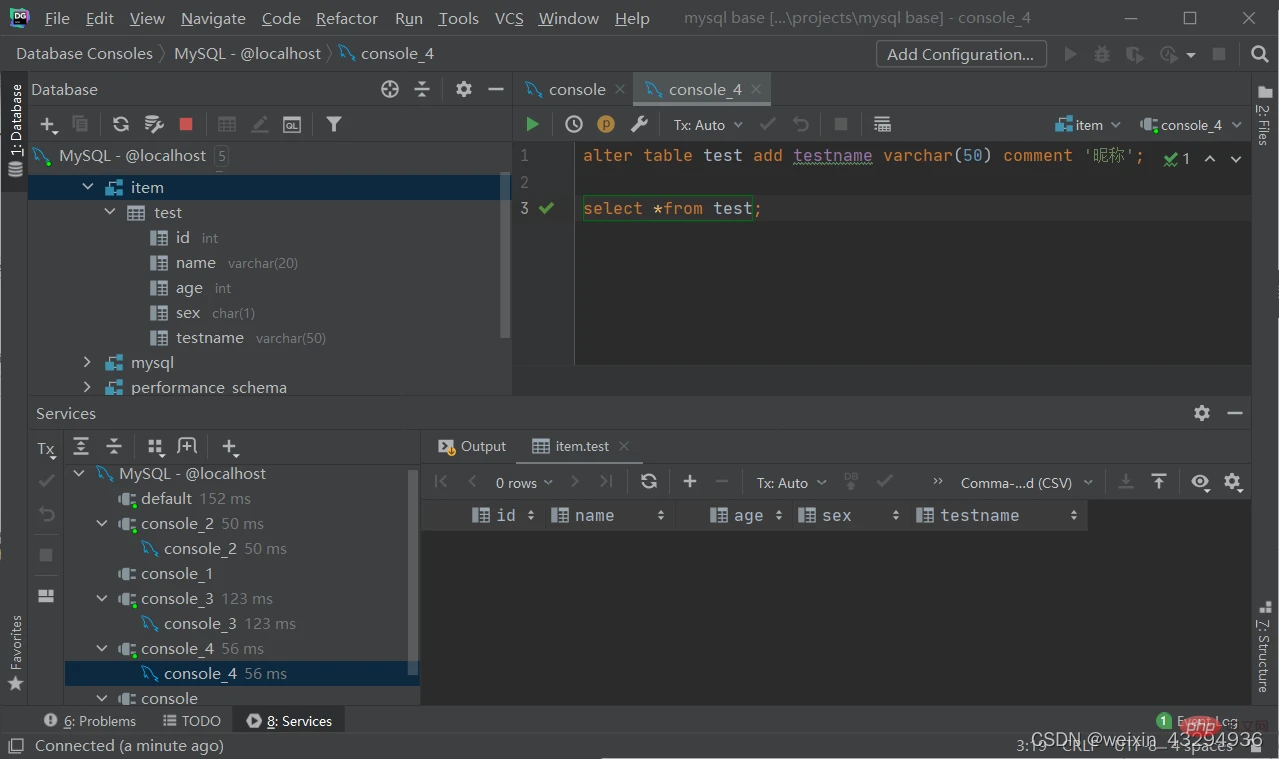Open the TODO tool window

[191, 720]
